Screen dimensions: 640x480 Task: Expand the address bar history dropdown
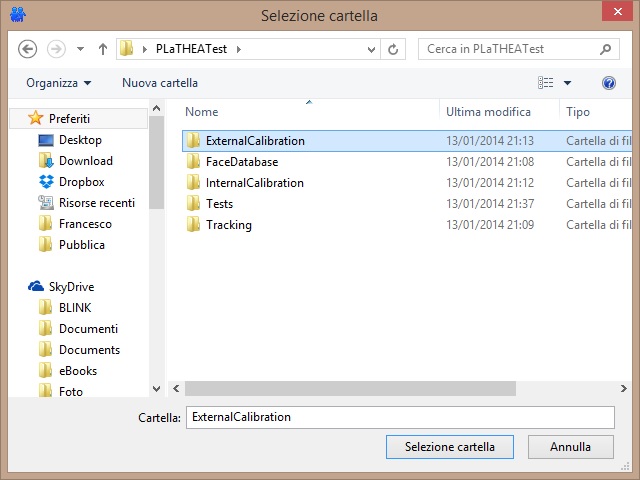pyautogui.click(x=372, y=48)
